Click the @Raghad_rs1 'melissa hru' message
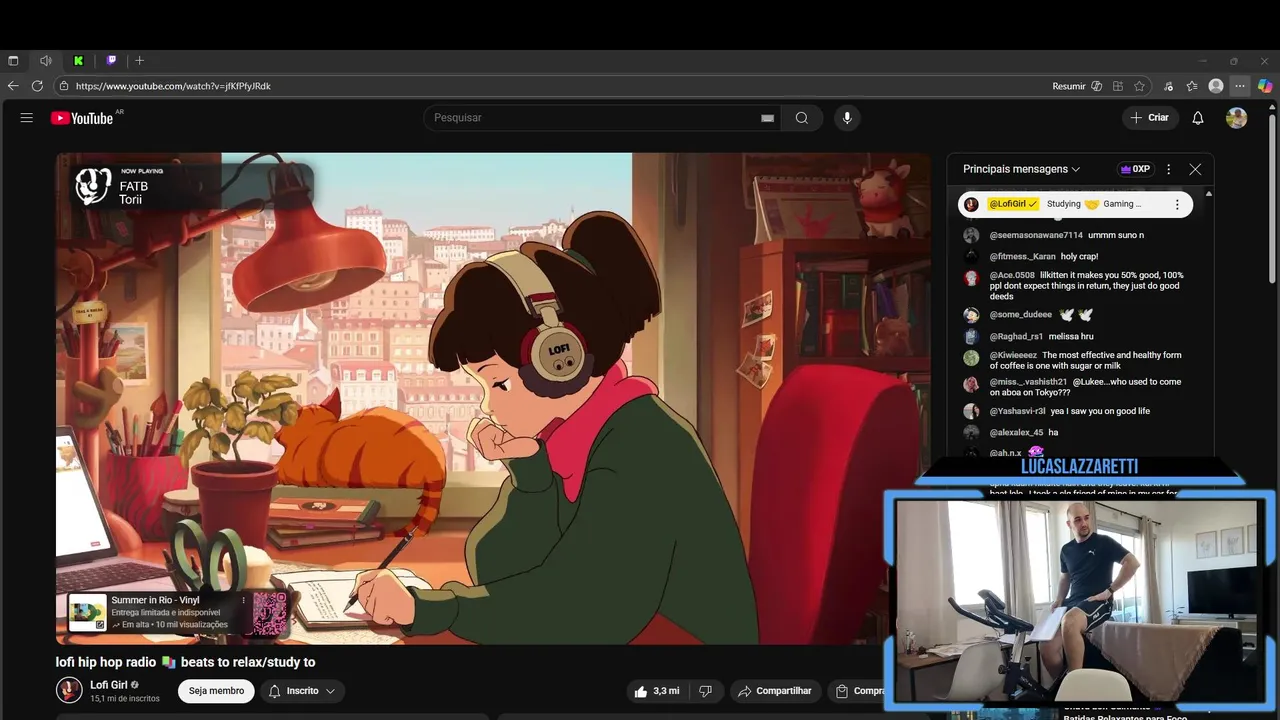This screenshot has width=1280, height=720. point(1071,336)
